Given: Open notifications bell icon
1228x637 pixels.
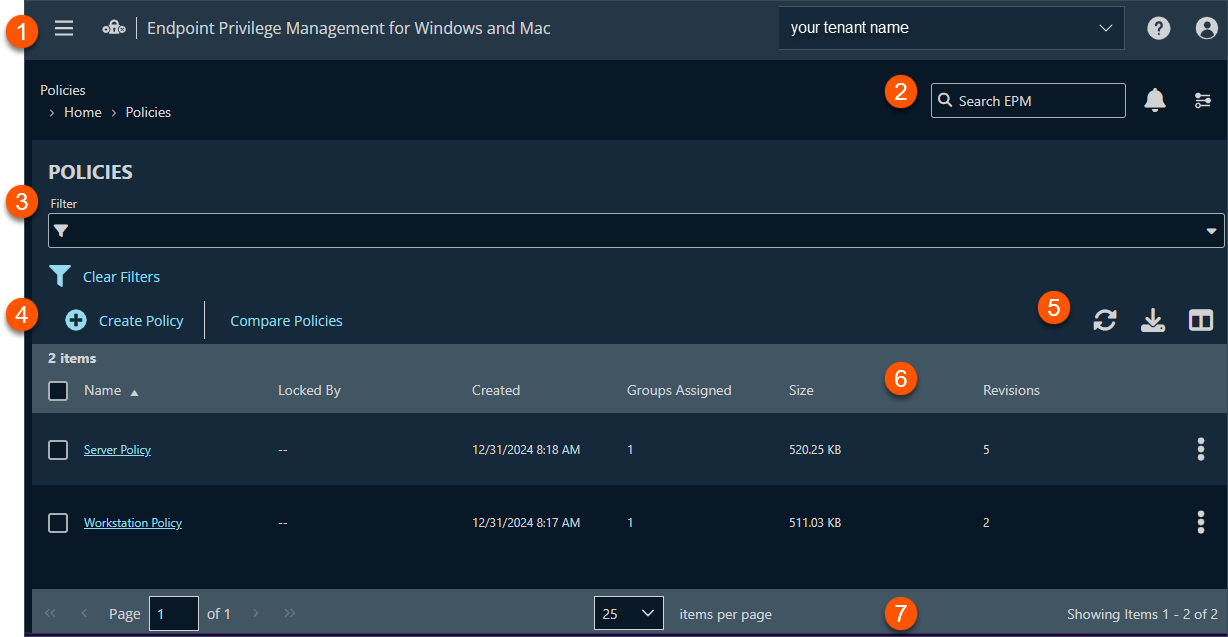Looking at the screenshot, I should click(1155, 100).
